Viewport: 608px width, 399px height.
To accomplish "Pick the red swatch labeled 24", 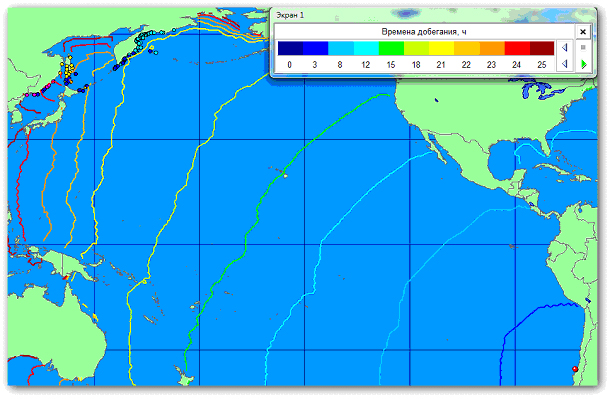I will [x=517, y=48].
